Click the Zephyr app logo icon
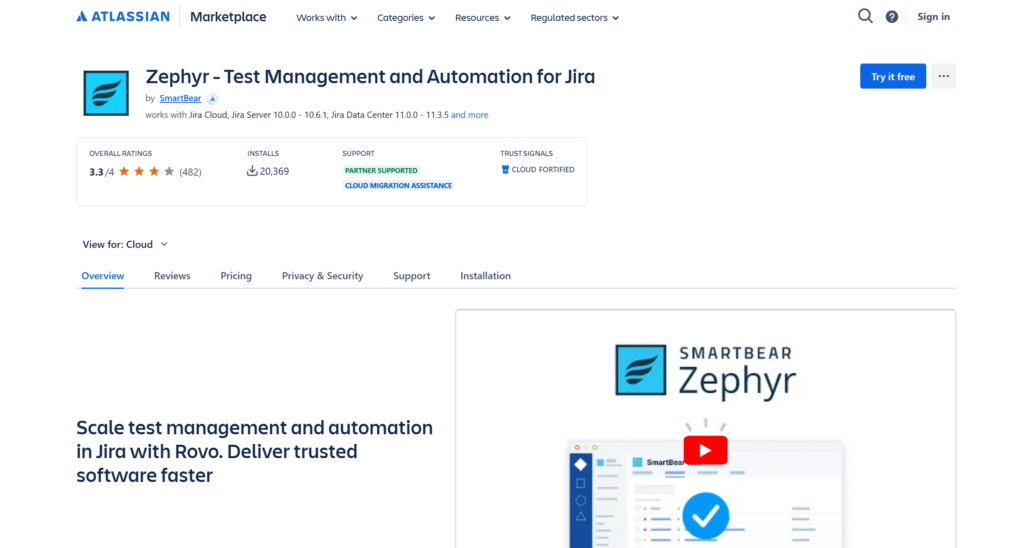Image resolution: width=1024 pixels, height=548 pixels. [106, 93]
